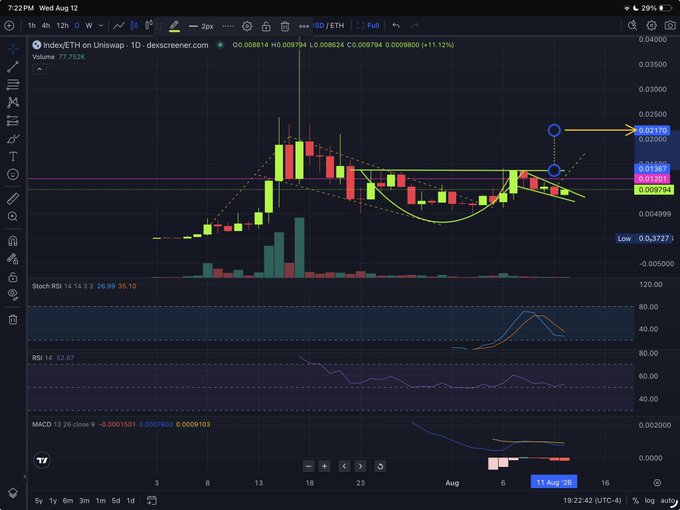Open the XABCD pattern tools
Image resolution: width=680 pixels, height=510 pixels.
coord(13,103)
